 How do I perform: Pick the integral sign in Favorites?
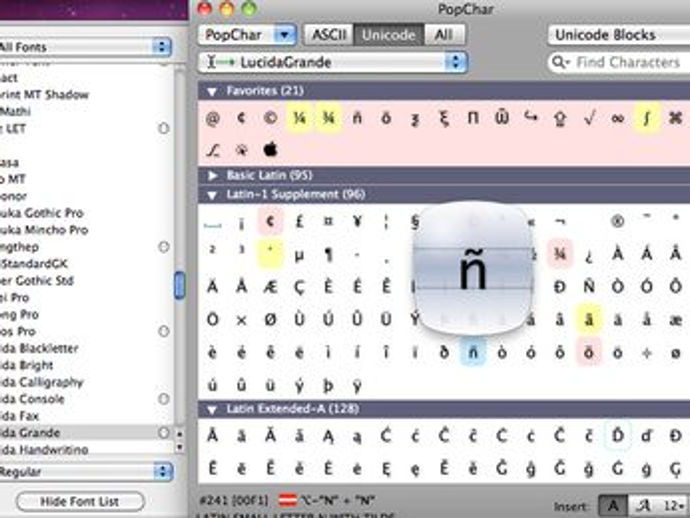646,118
